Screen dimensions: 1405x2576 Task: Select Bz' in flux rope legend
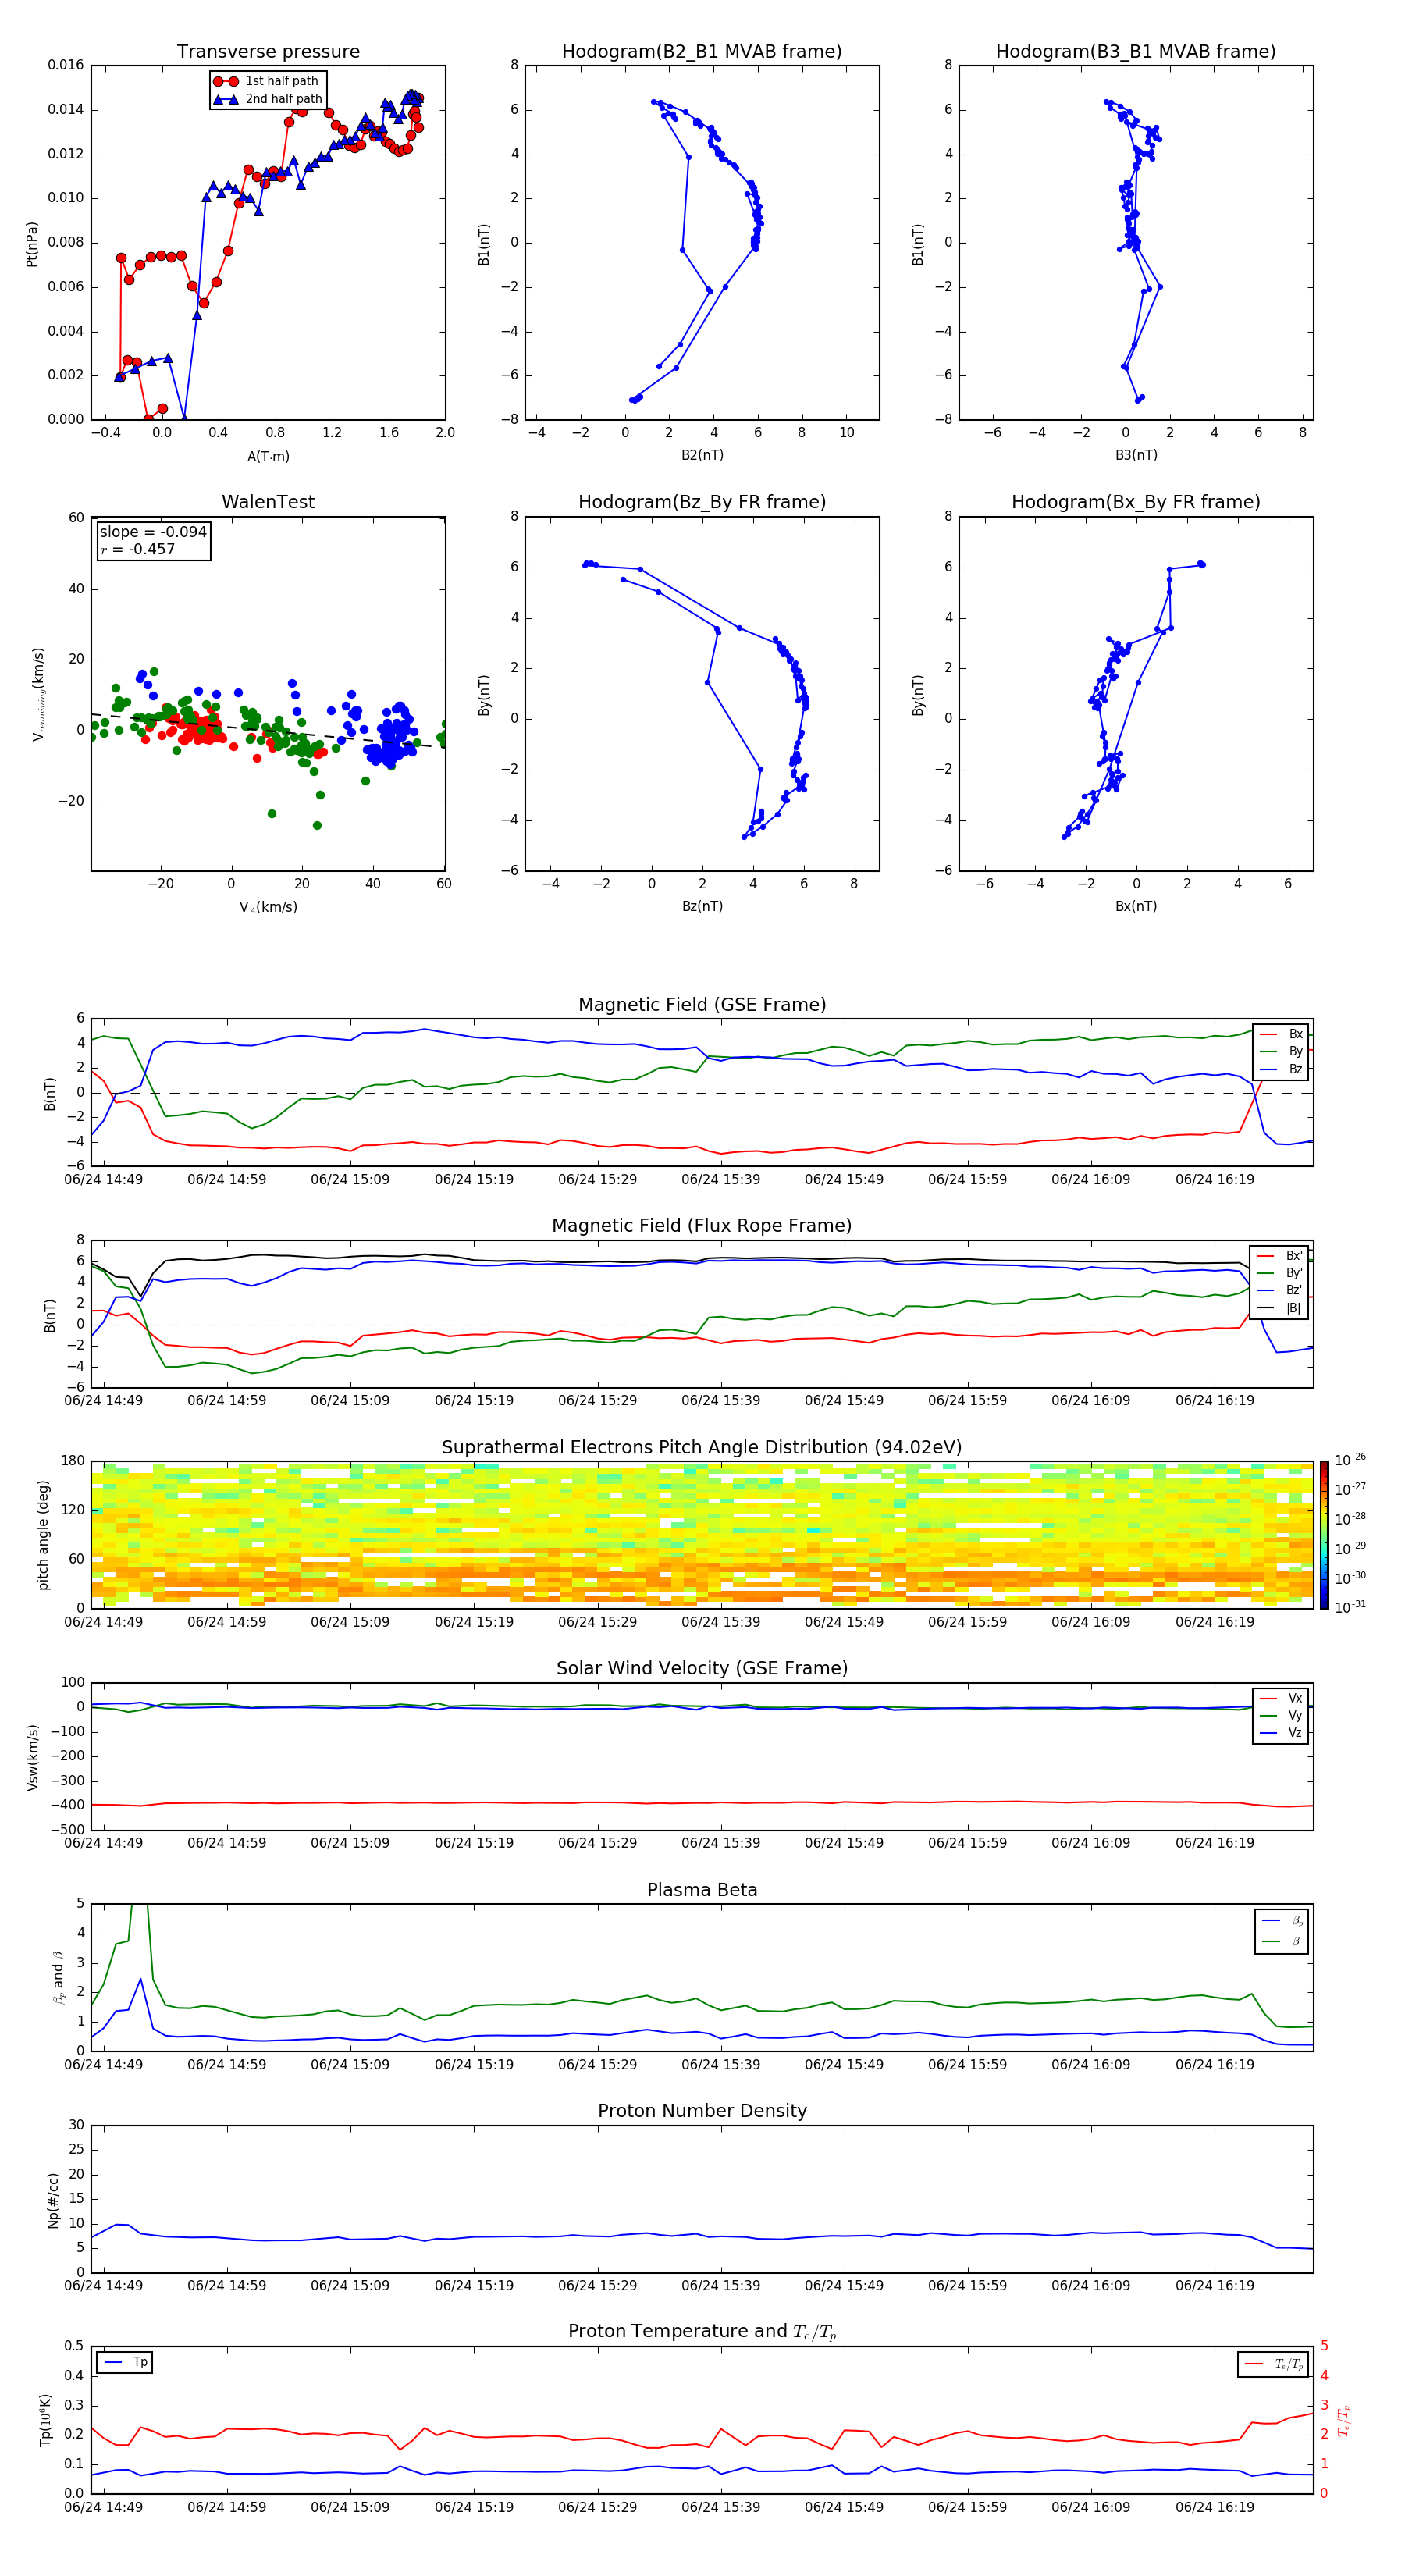[x=1279, y=1290]
